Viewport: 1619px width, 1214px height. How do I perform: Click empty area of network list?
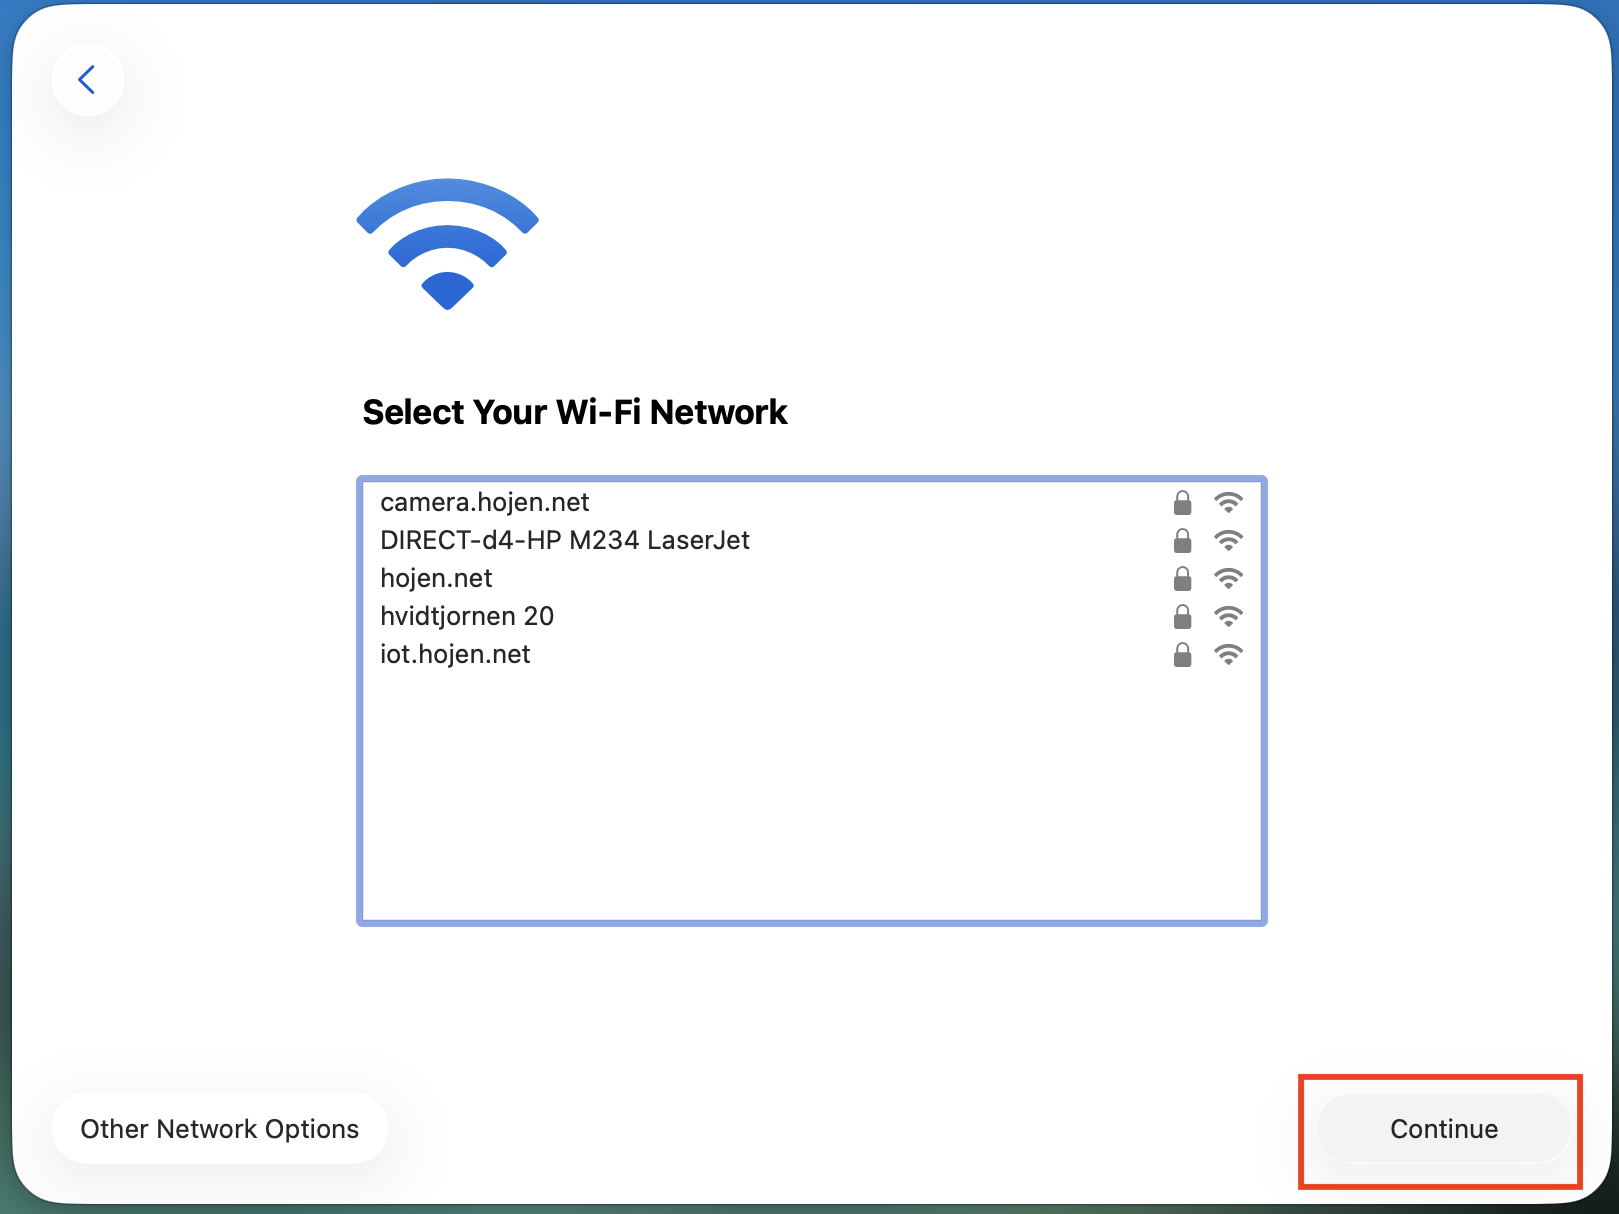[810, 800]
